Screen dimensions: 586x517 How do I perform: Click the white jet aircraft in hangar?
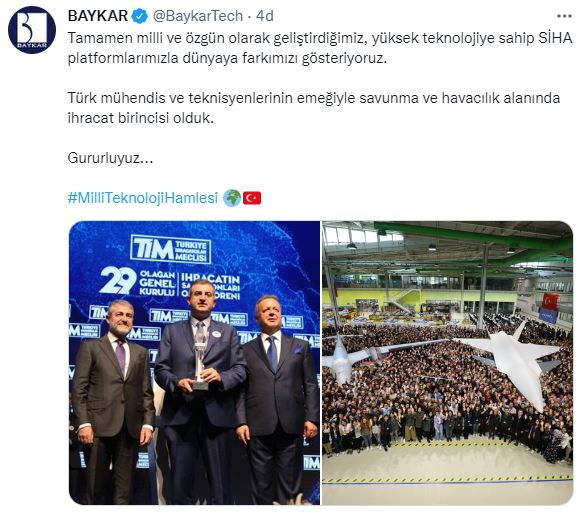coord(512,361)
